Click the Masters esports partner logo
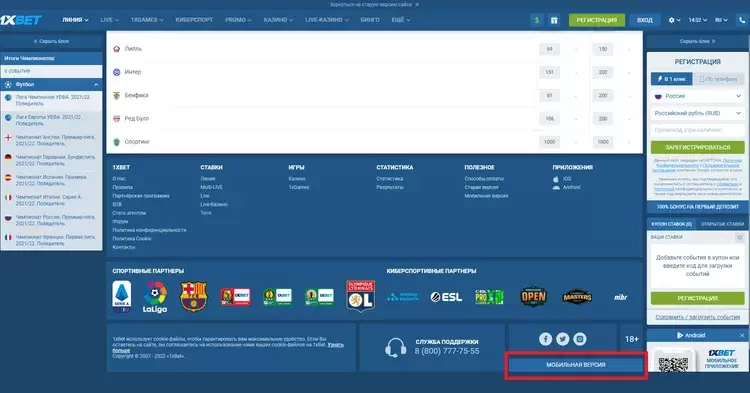 577,297
